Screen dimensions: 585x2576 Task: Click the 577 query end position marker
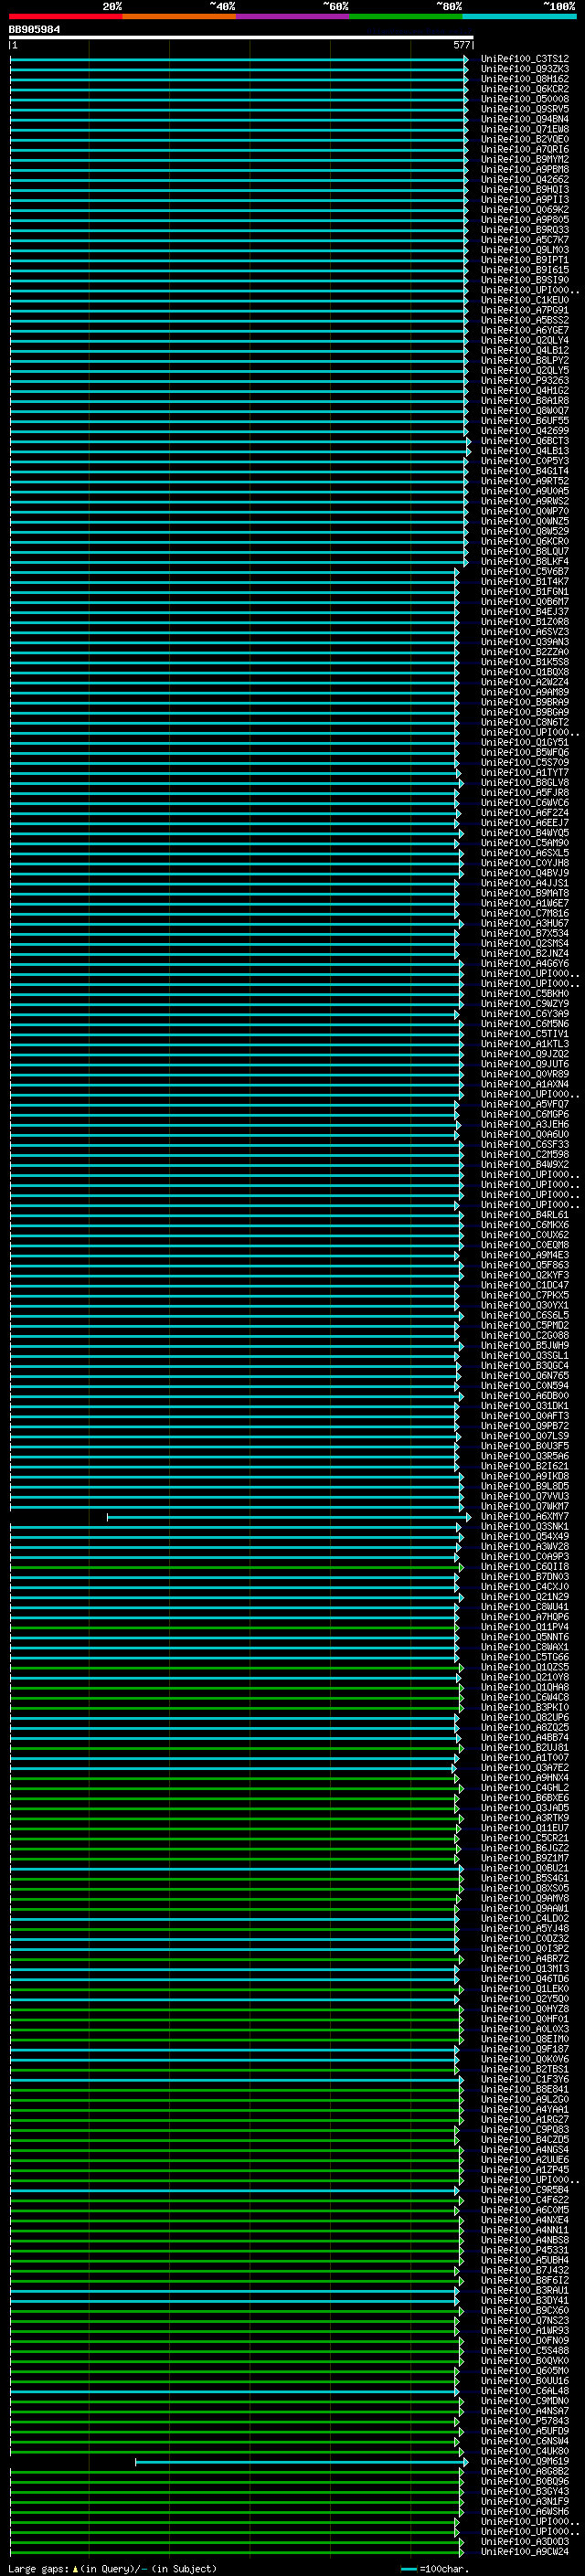[x=461, y=45]
